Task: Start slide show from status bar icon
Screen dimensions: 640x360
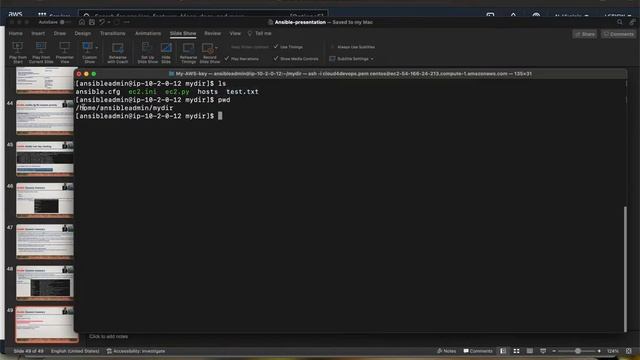Action: (x=543, y=351)
